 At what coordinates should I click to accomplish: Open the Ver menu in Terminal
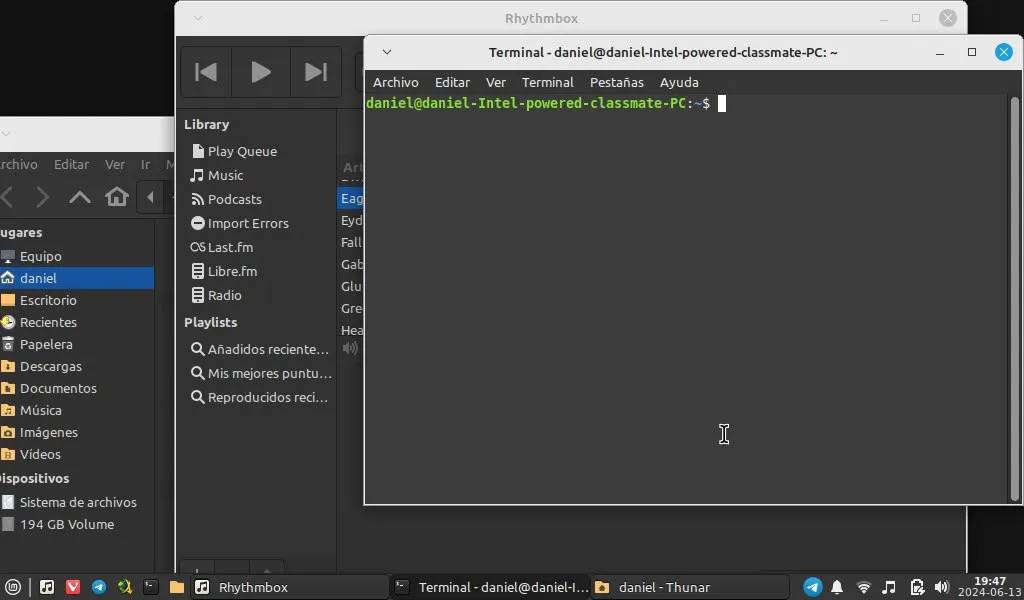tap(496, 83)
